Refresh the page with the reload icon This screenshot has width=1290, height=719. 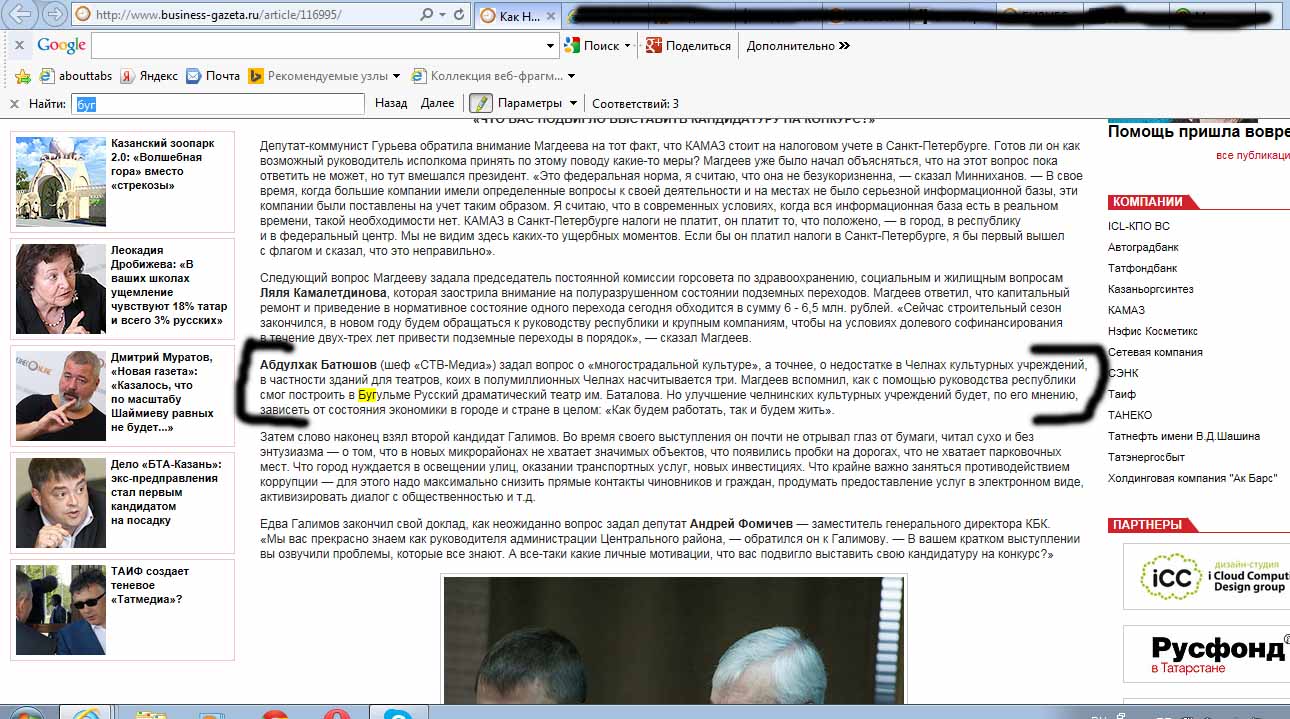click(x=458, y=15)
